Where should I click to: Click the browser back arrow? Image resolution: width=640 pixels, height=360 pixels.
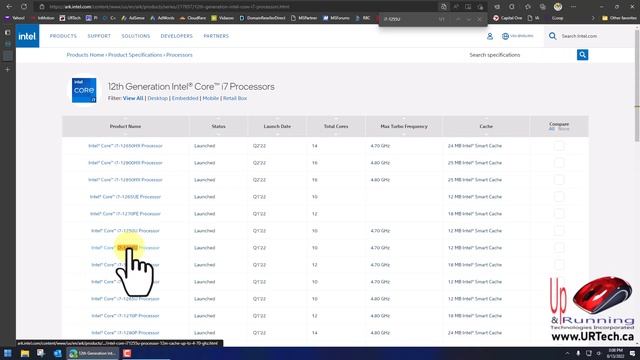click(9, 7)
